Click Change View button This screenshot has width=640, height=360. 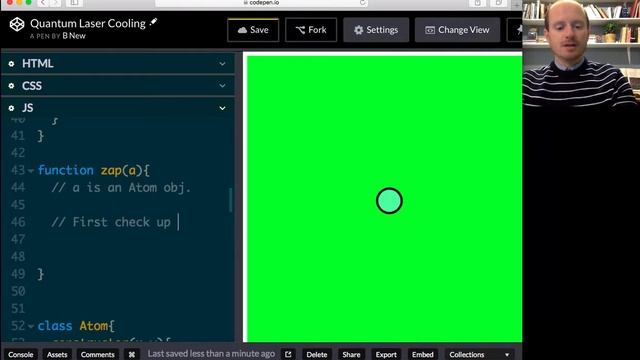coord(457,30)
